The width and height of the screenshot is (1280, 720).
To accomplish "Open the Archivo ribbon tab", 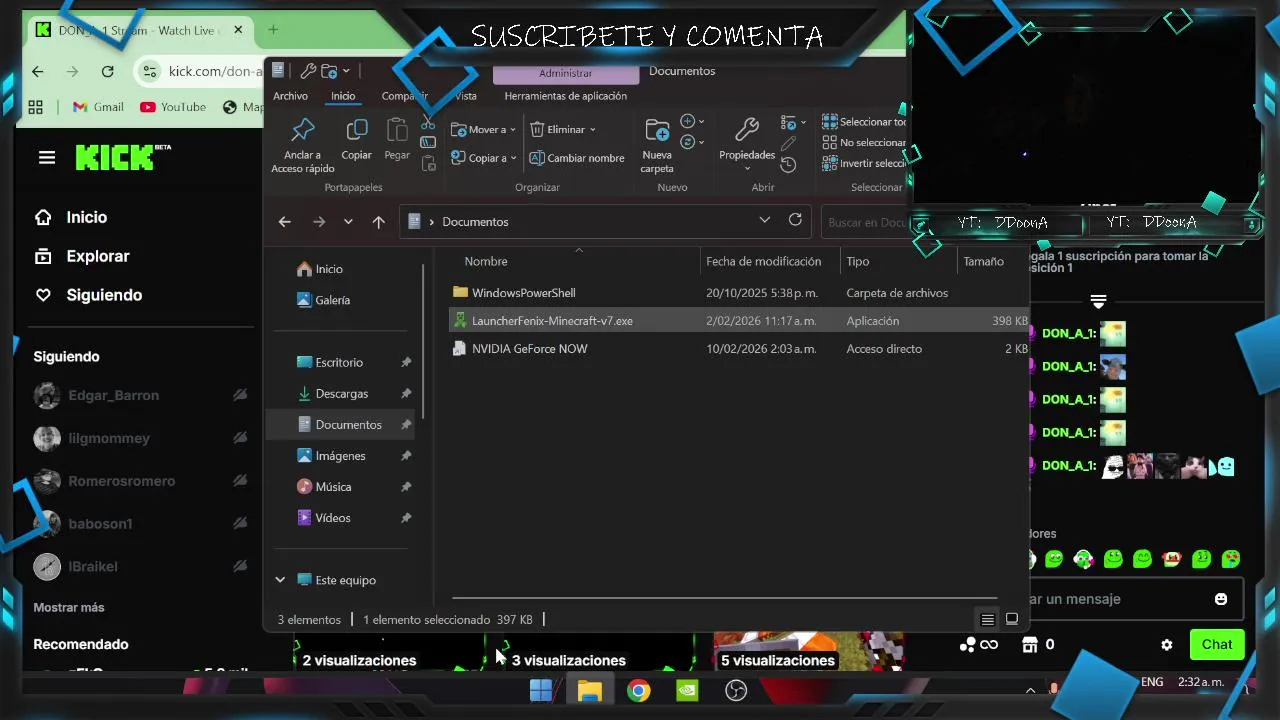I will [x=290, y=96].
